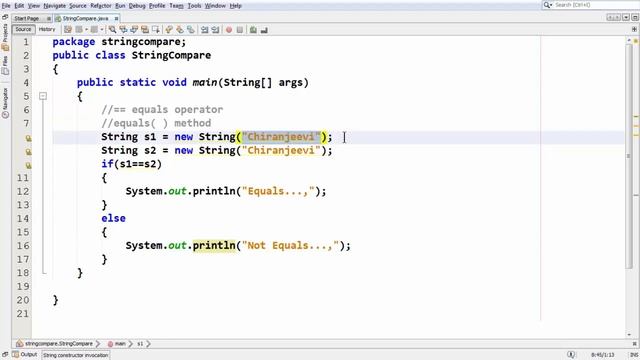Switch editor to Source view

tap(23, 29)
